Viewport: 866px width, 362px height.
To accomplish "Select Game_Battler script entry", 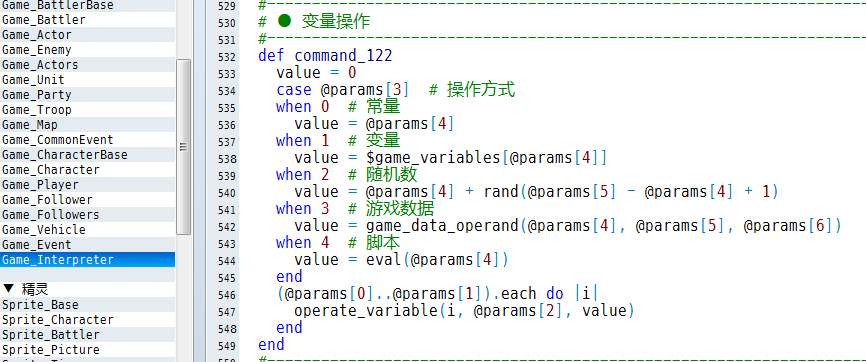I will 87,20.
